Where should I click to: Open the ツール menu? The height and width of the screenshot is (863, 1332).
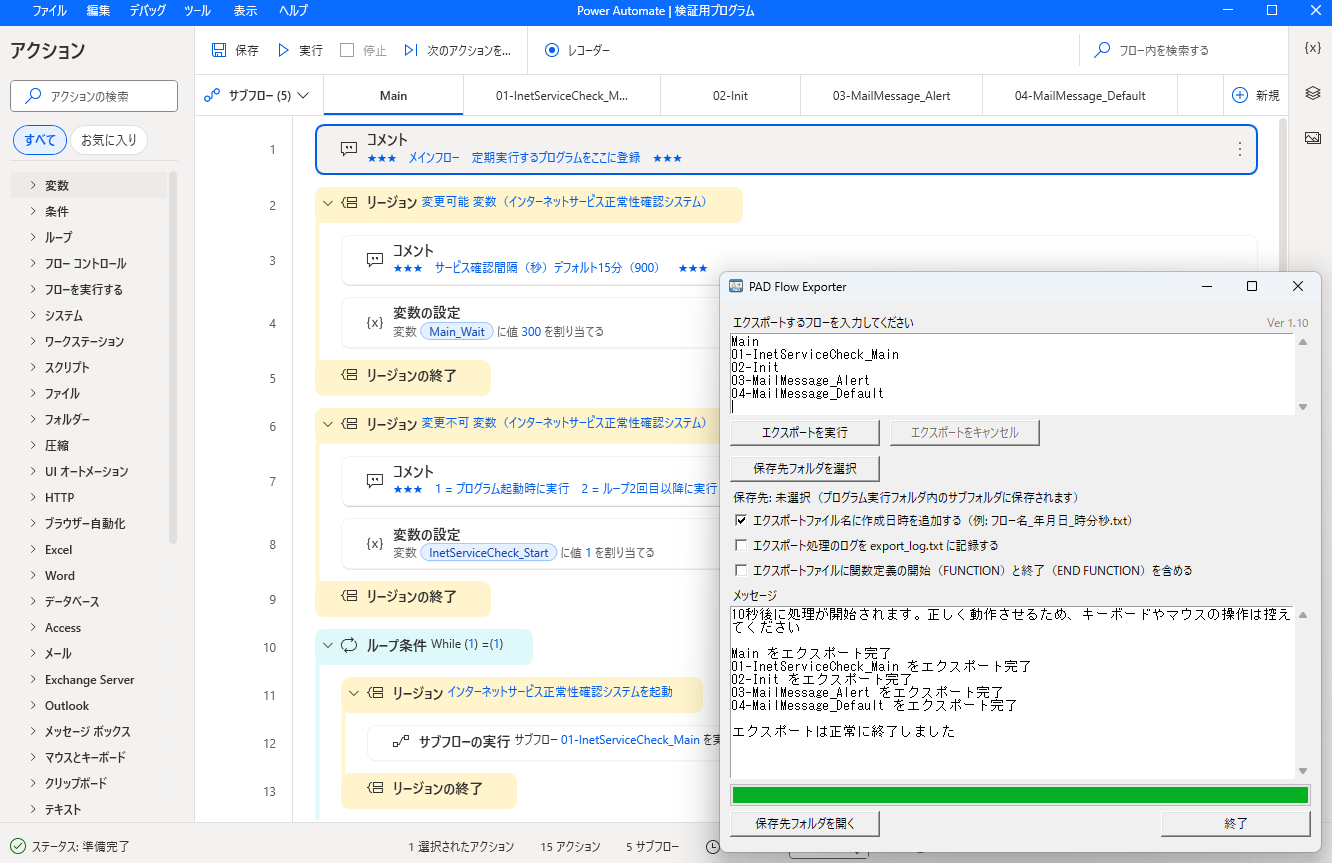197,11
